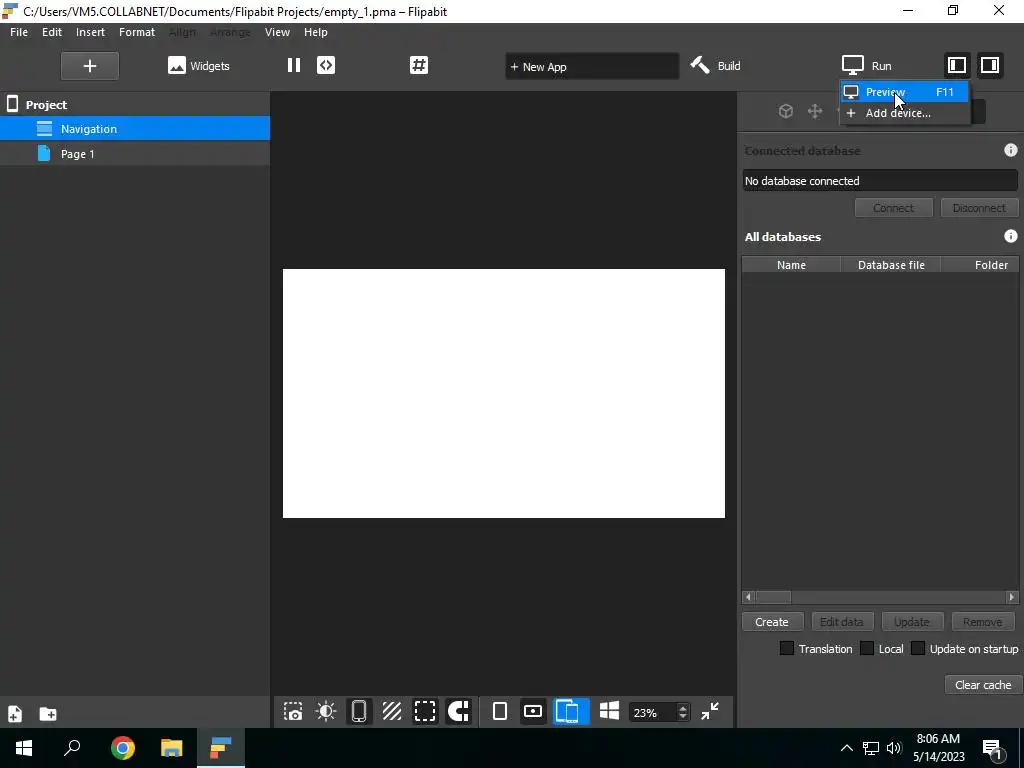Viewport: 1024px width, 768px height.
Task: Select the landscape orientation icon
Action: point(533,711)
